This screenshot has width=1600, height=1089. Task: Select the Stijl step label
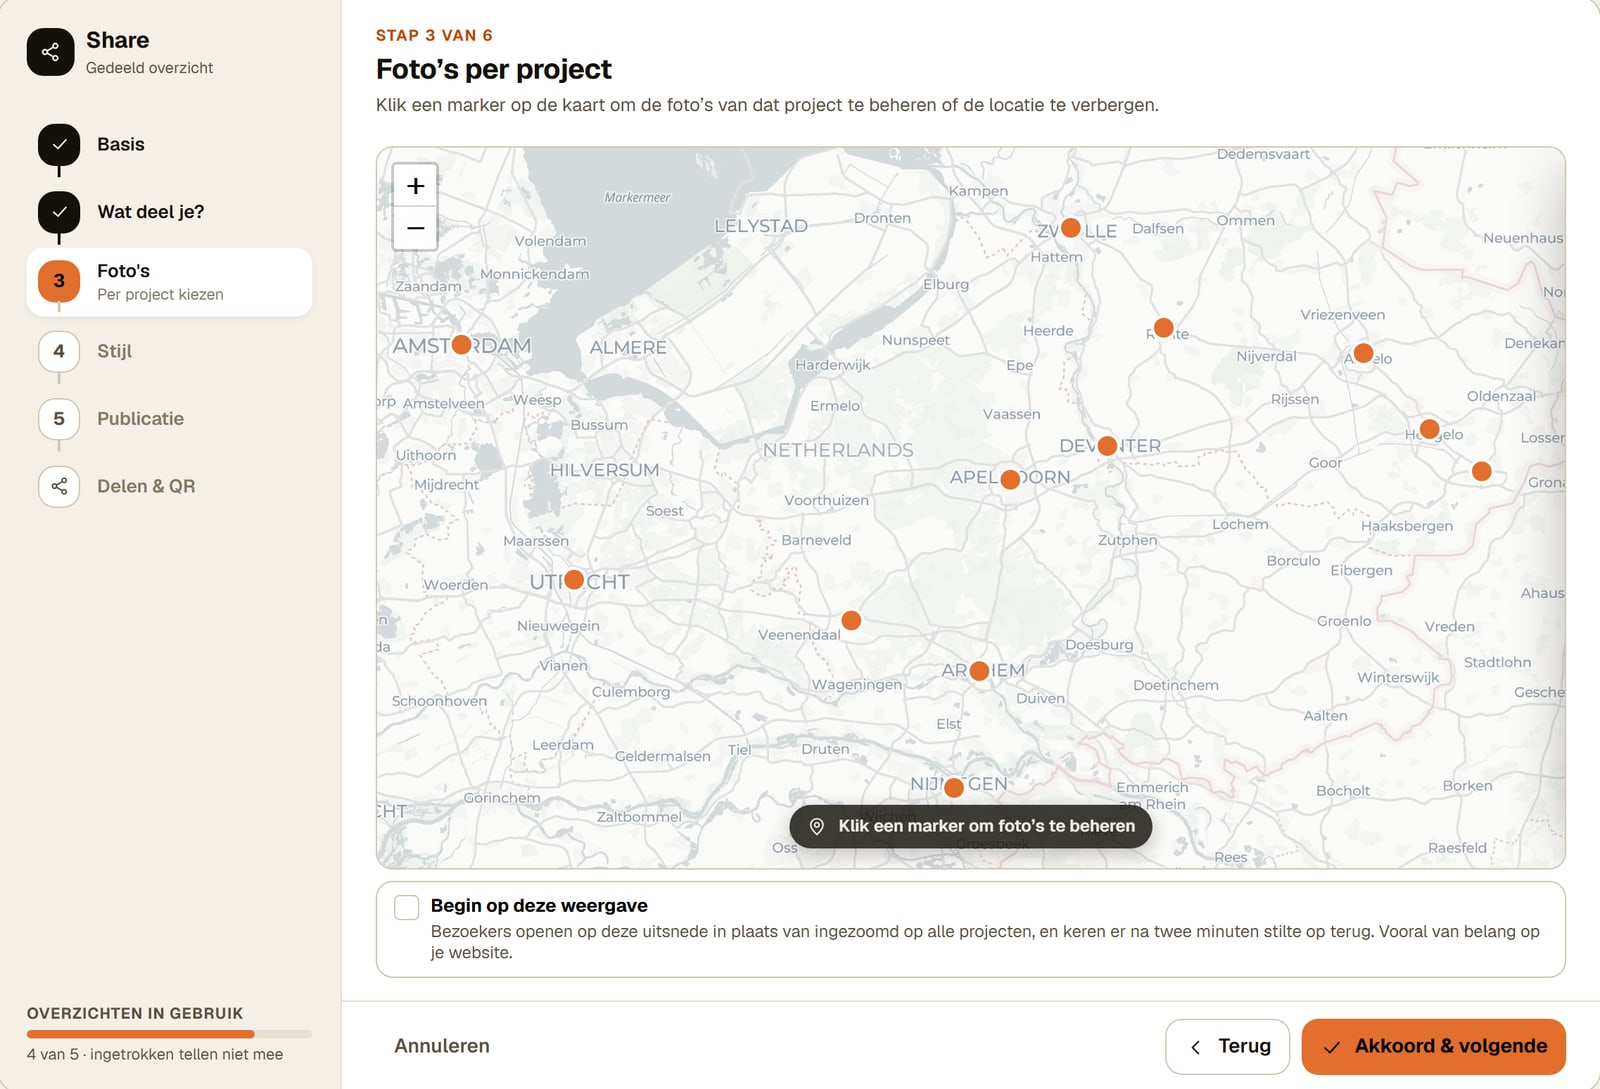115,352
